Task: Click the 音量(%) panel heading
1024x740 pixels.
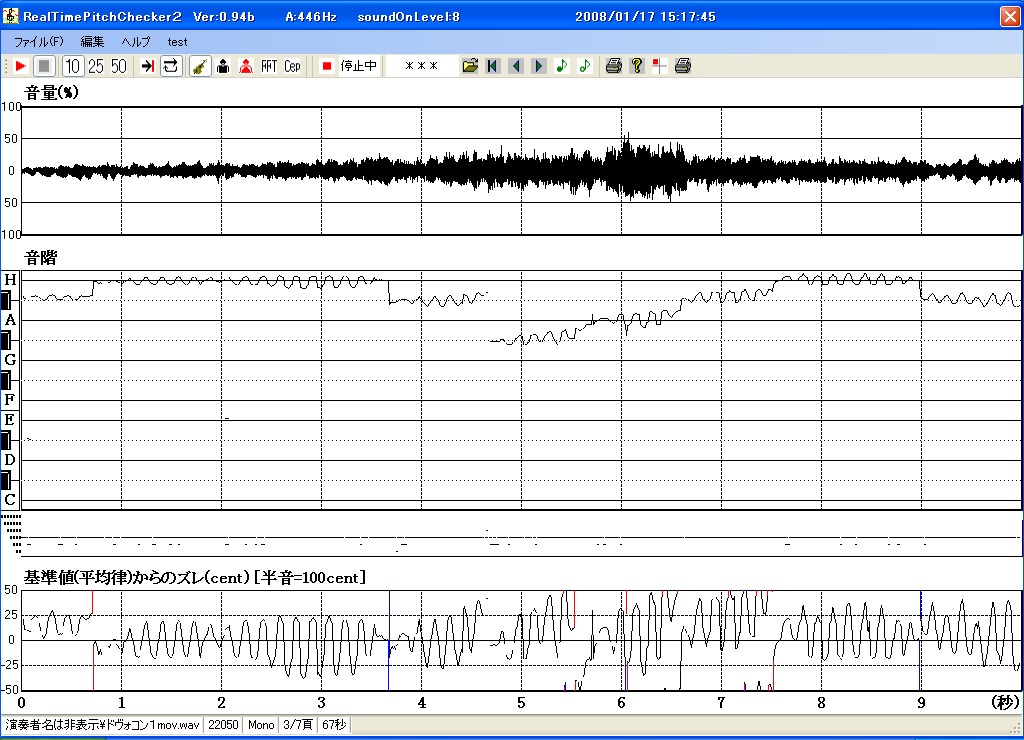Action: pos(51,93)
